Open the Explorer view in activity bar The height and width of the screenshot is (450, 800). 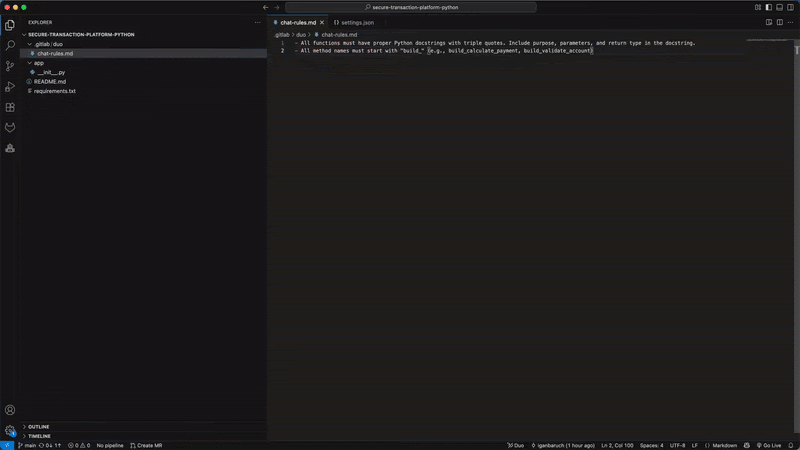pos(10,25)
